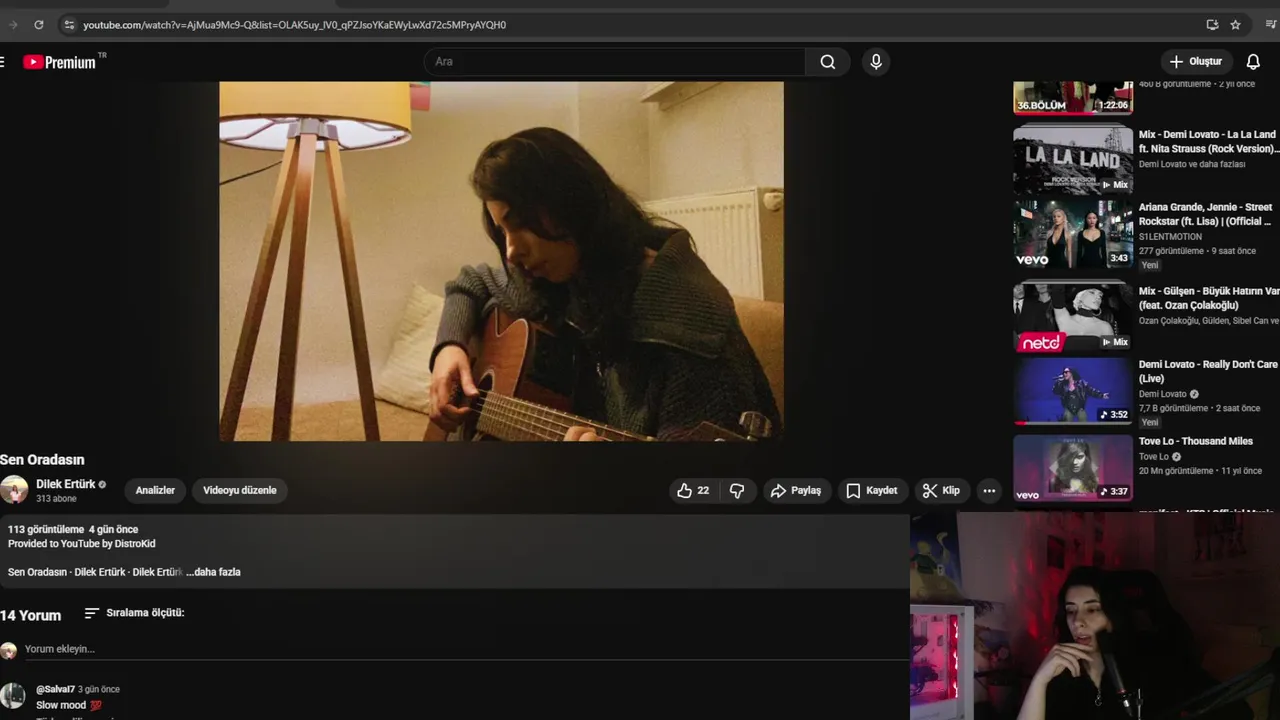Open the La La Land mix thumbnail
Viewport: 1280px width, 720px height.
coord(1073,160)
